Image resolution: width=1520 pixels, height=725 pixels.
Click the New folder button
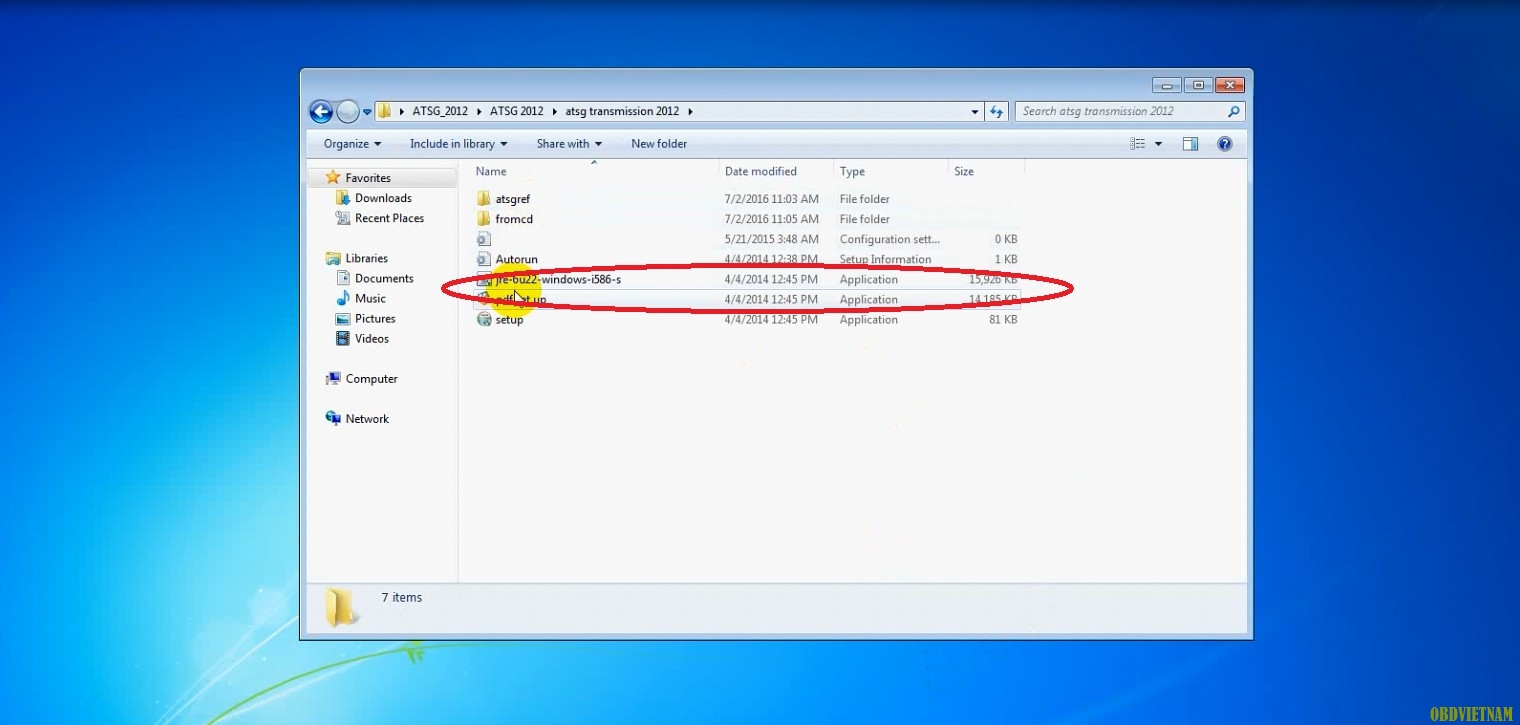click(659, 144)
